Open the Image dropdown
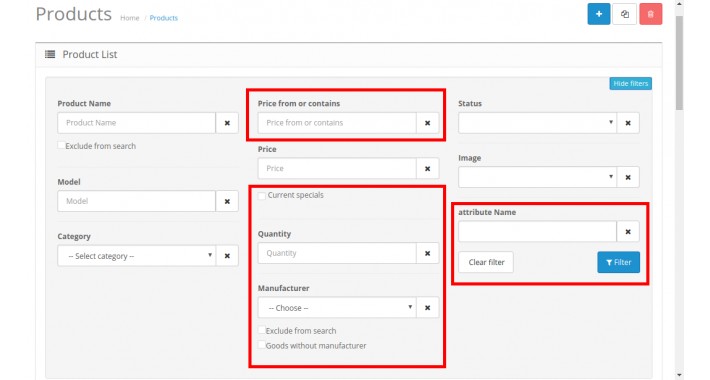The width and height of the screenshot is (710, 380). (x=537, y=177)
